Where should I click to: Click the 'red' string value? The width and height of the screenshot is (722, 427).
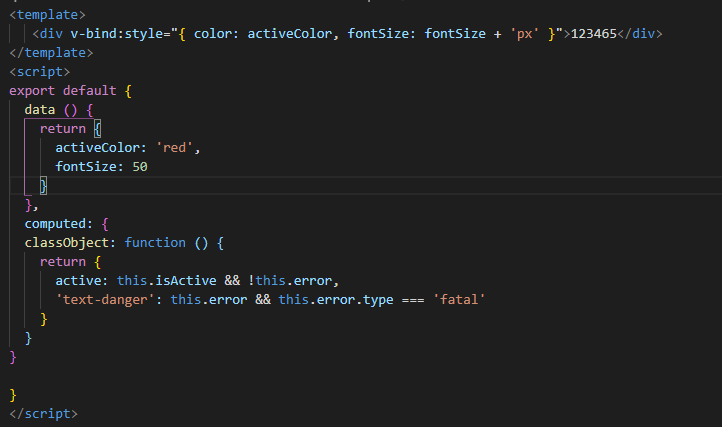tap(174, 147)
